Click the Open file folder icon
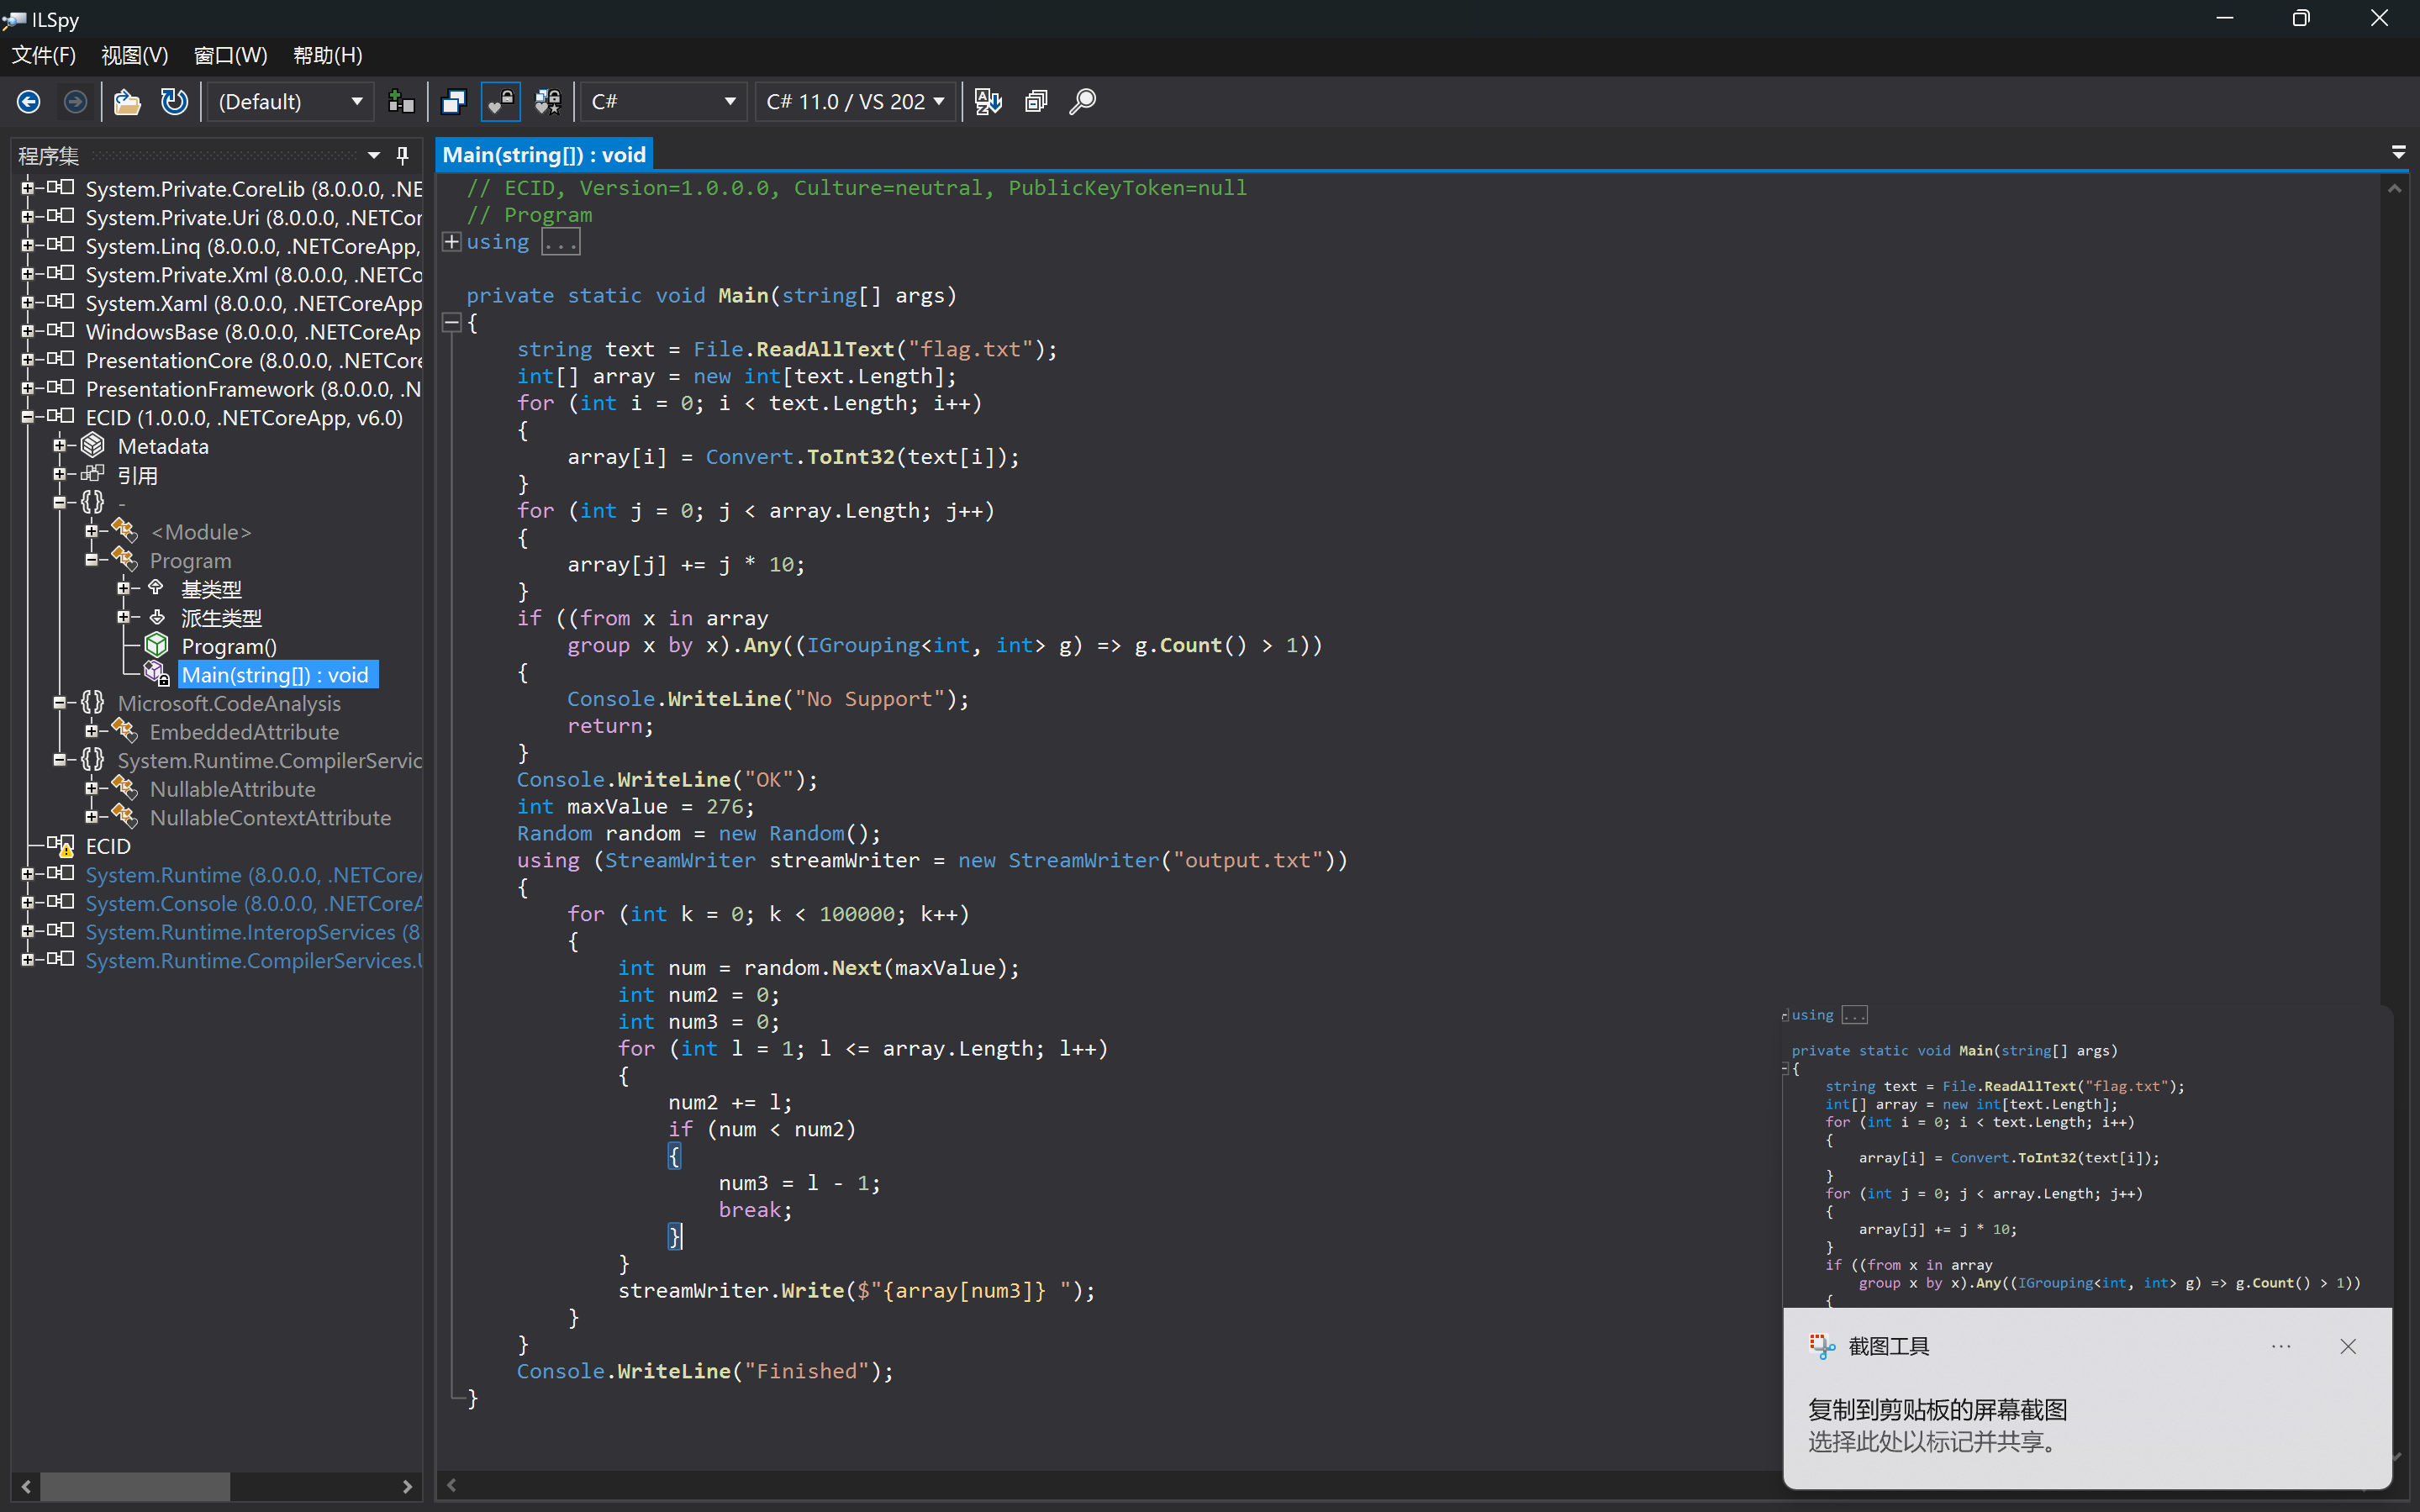This screenshot has height=1512, width=2420. click(x=127, y=102)
